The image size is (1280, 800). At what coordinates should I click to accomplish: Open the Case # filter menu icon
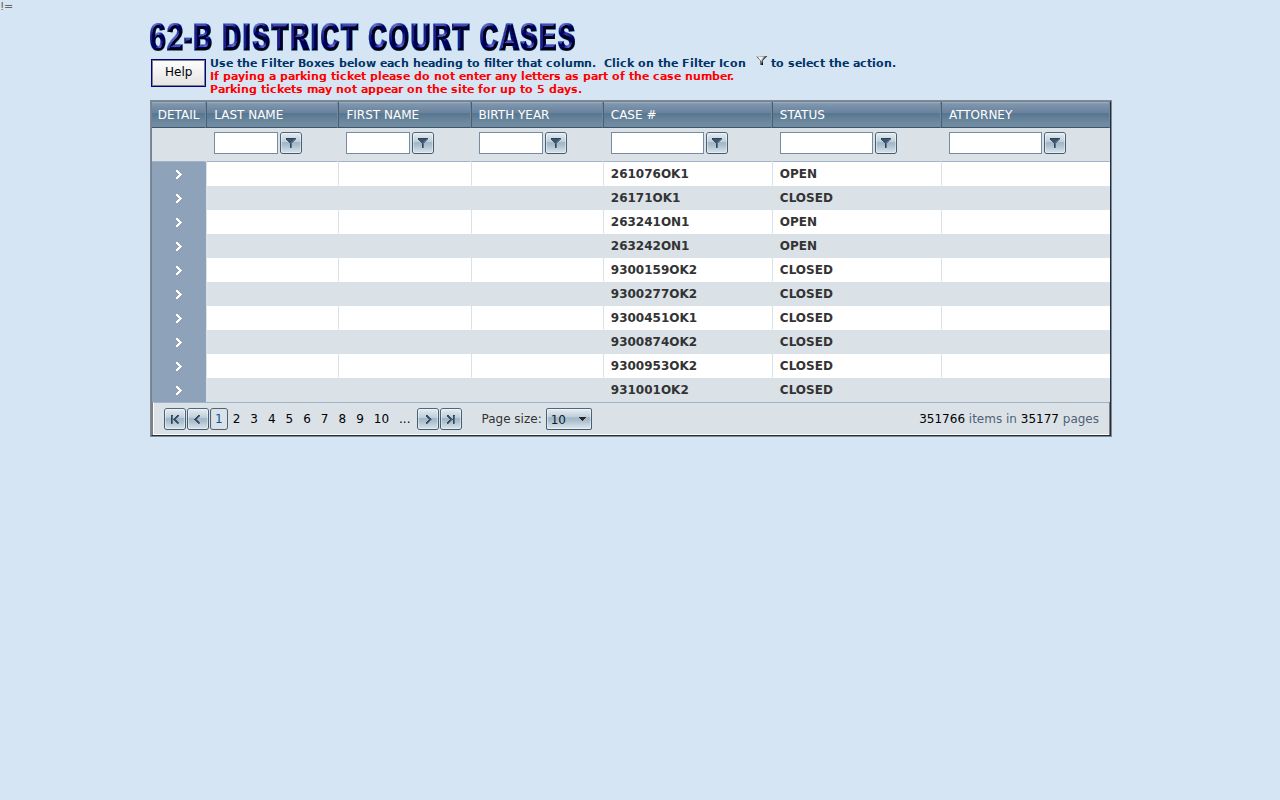click(x=717, y=143)
